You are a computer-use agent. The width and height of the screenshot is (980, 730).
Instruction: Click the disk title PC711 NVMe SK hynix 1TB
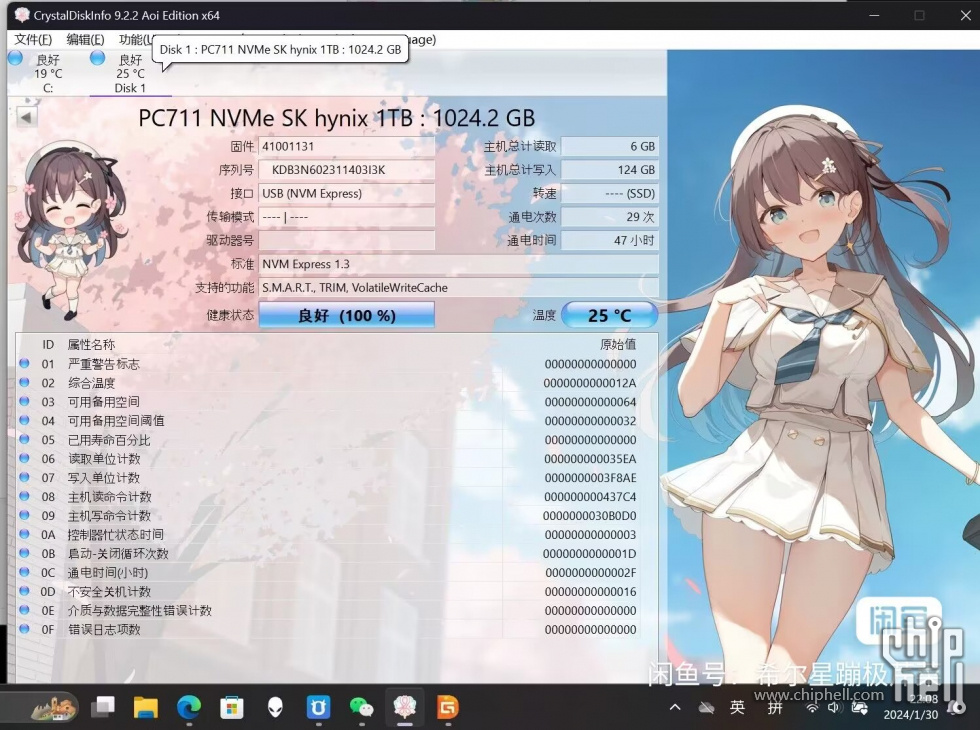pos(337,118)
